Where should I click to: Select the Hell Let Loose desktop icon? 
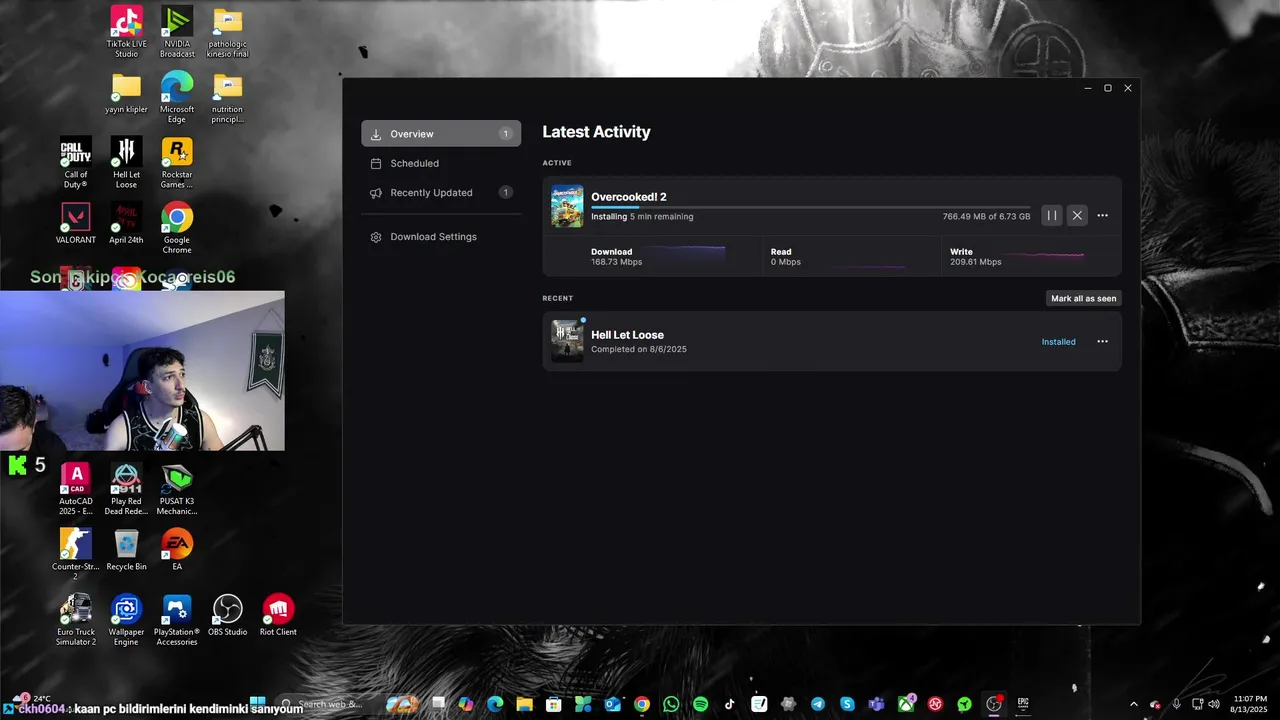click(126, 163)
